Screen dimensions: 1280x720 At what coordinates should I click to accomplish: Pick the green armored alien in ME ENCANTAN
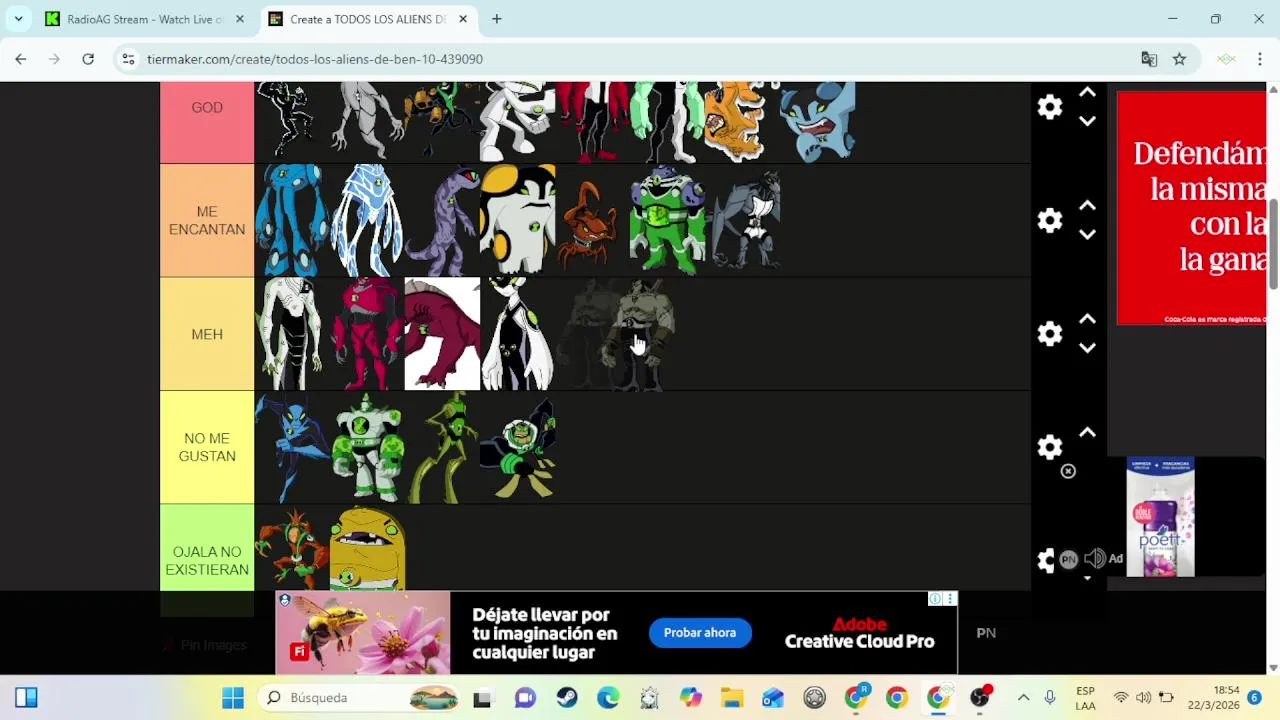pos(667,220)
